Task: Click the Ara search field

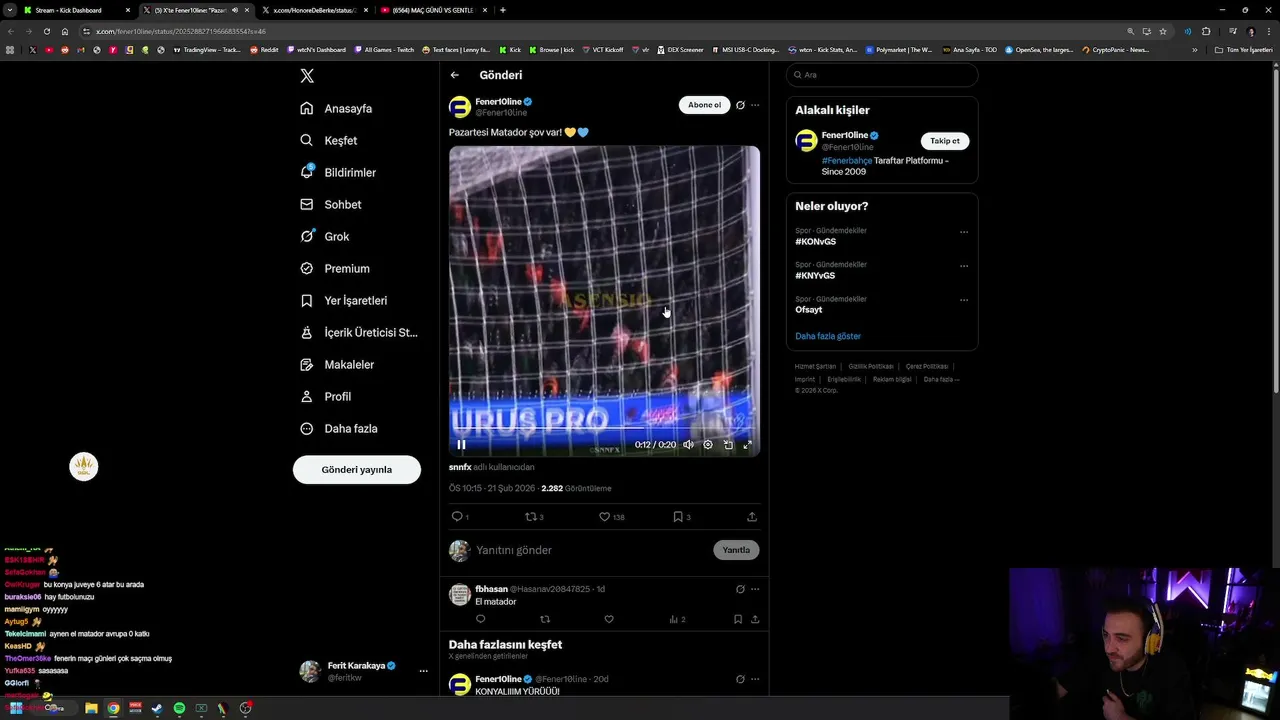Action: (882, 75)
